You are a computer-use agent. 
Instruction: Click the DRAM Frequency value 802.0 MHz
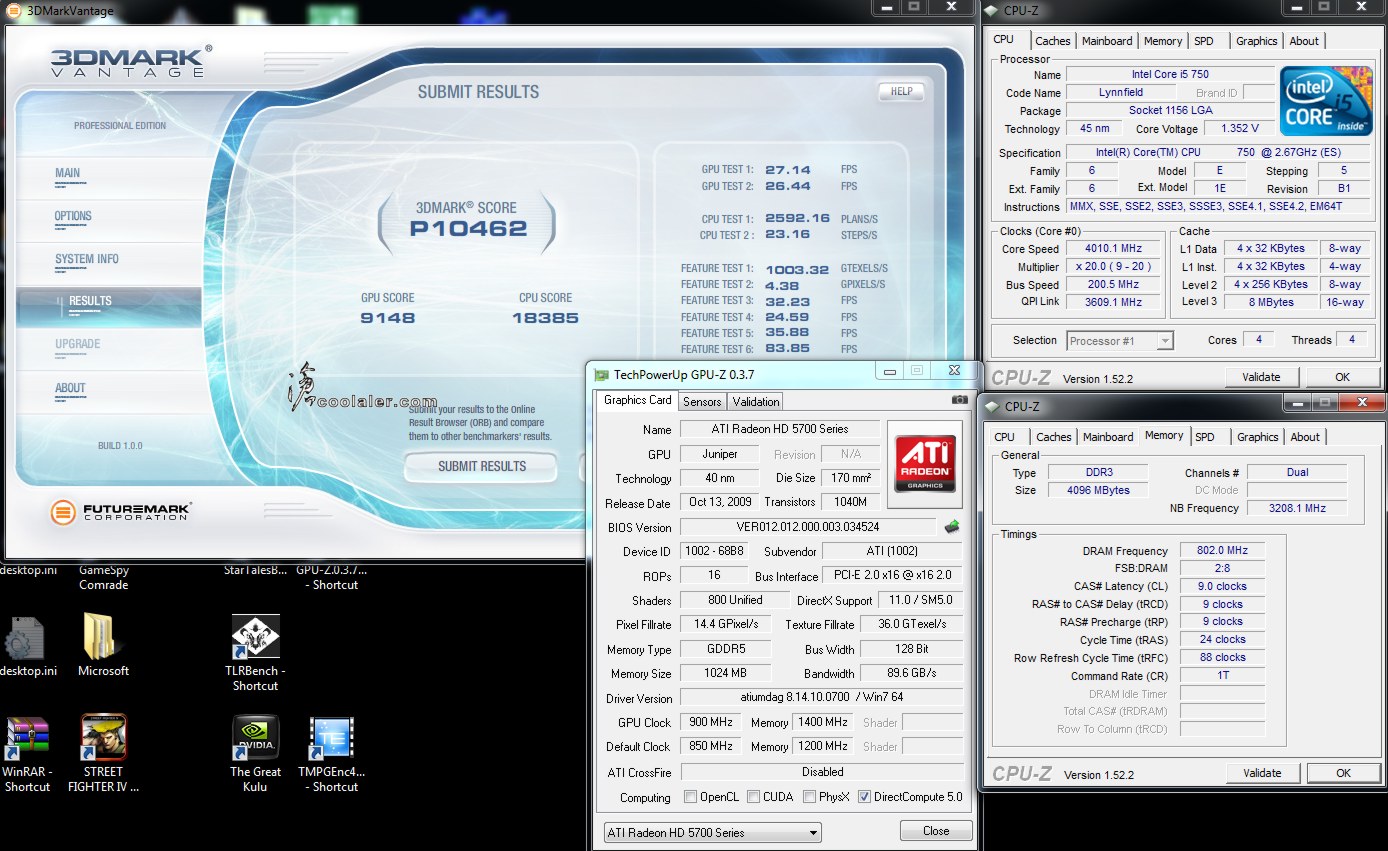coord(1222,551)
